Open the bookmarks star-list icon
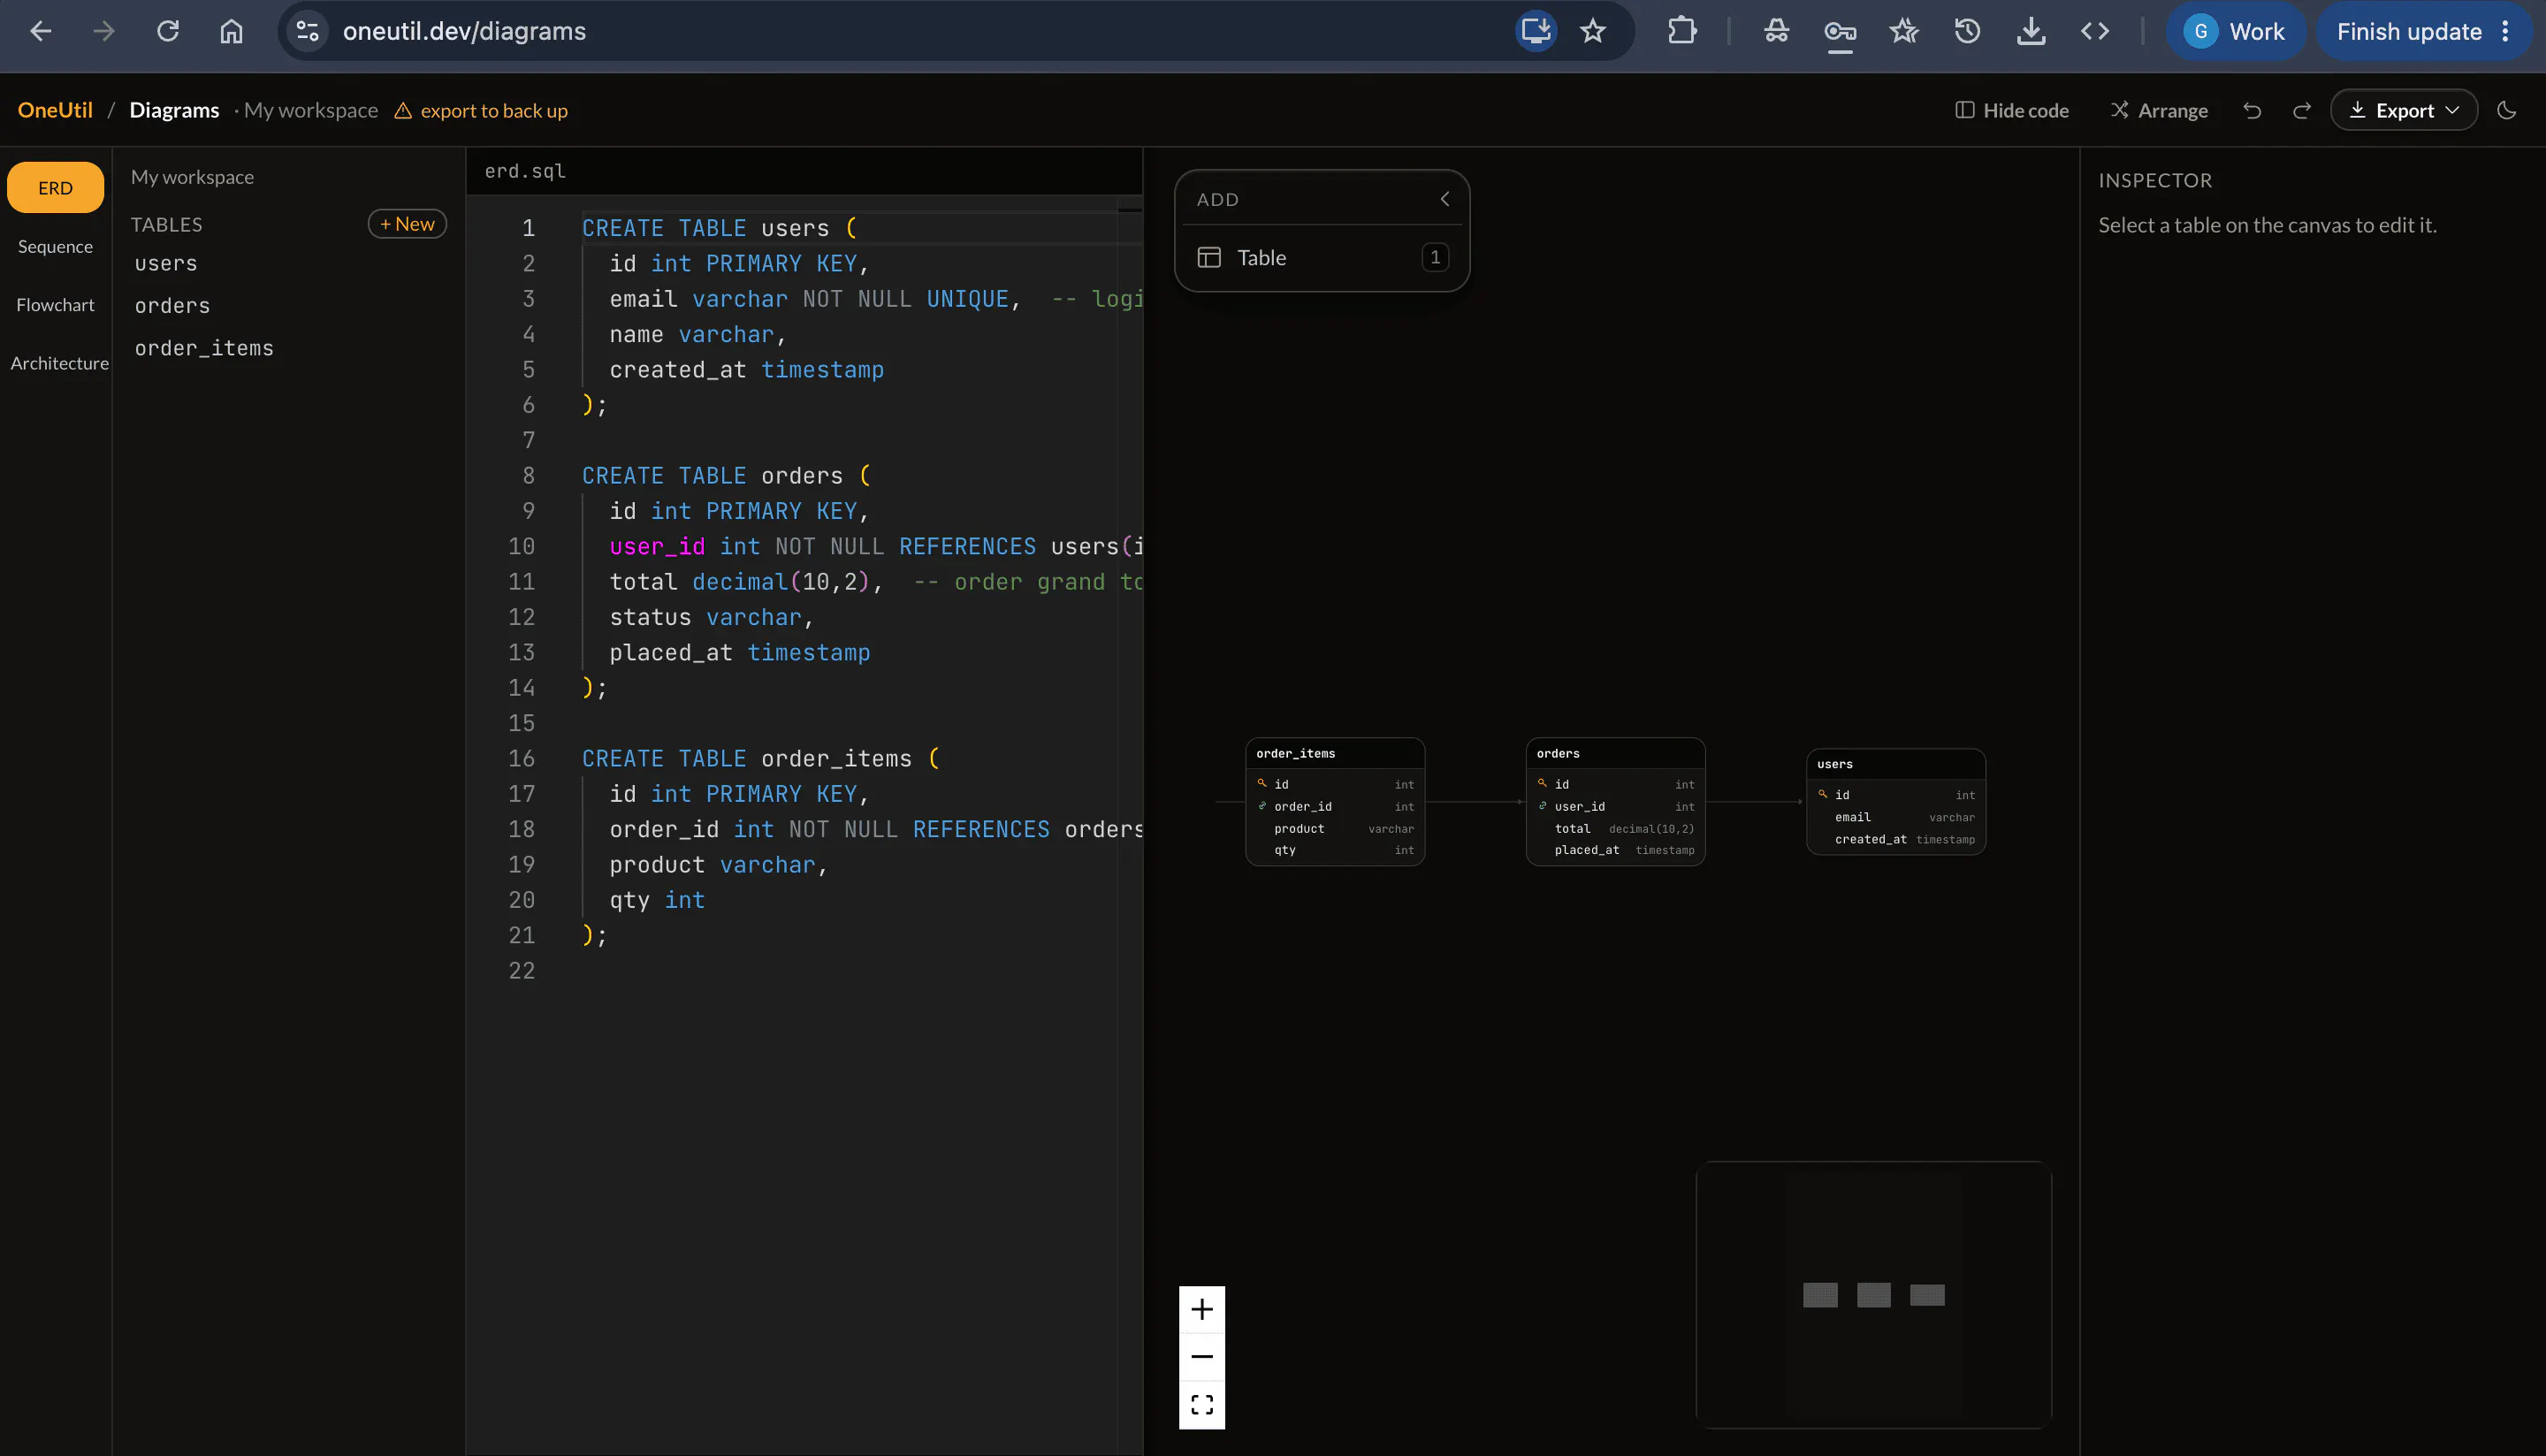The height and width of the screenshot is (1456, 2546). [x=1904, y=31]
